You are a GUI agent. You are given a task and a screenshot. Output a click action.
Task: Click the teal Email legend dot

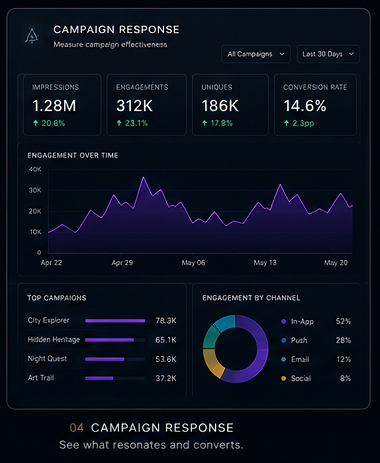[x=284, y=359]
